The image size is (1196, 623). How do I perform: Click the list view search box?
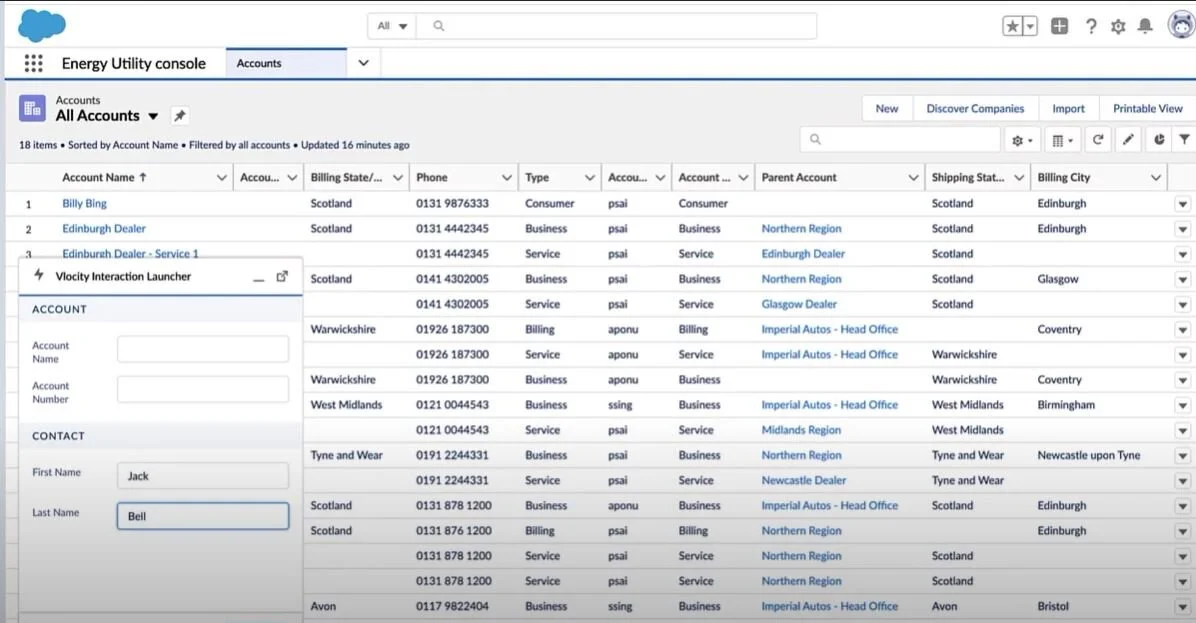(x=900, y=140)
